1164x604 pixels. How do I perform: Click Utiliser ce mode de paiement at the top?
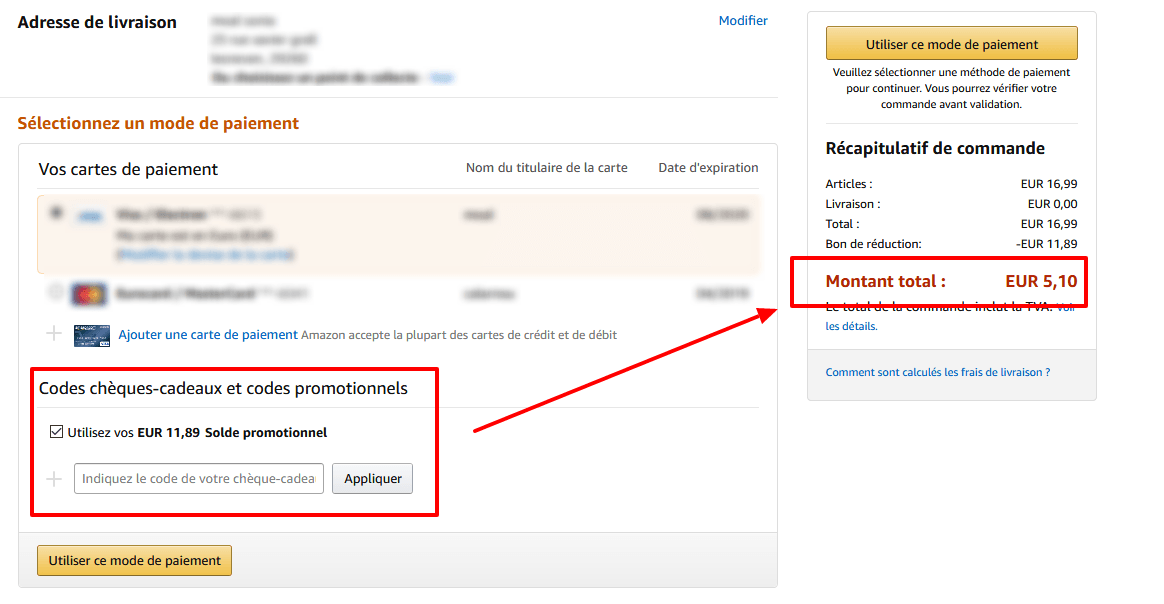[x=951, y=42]
